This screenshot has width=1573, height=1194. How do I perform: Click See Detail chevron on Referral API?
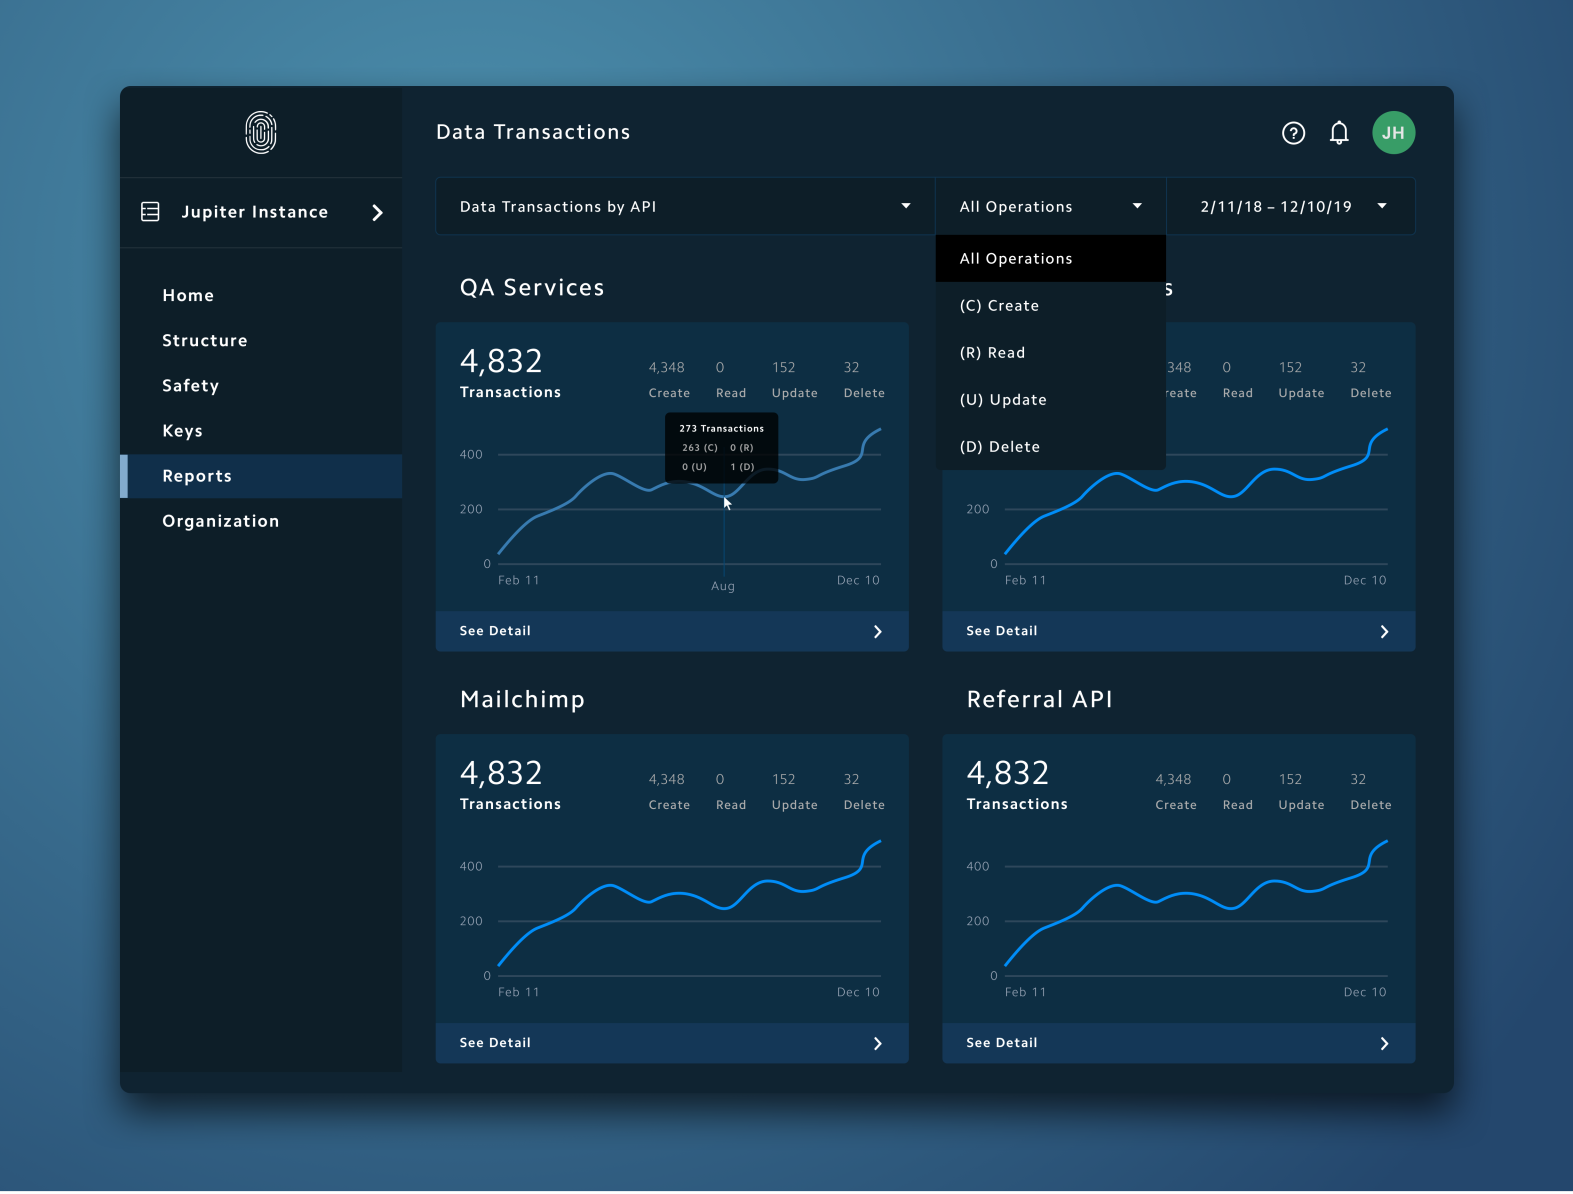(1385, 1043)
